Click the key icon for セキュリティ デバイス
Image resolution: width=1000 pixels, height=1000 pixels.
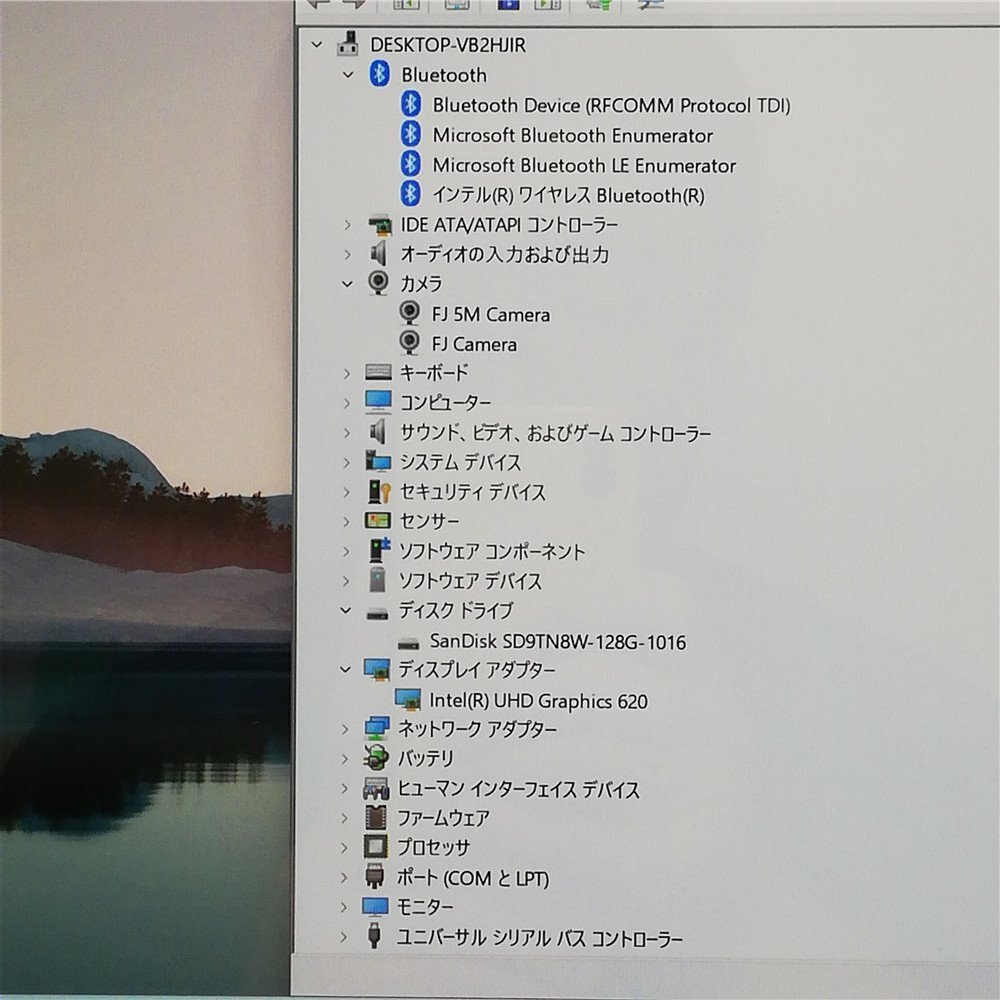click(379, 491)
